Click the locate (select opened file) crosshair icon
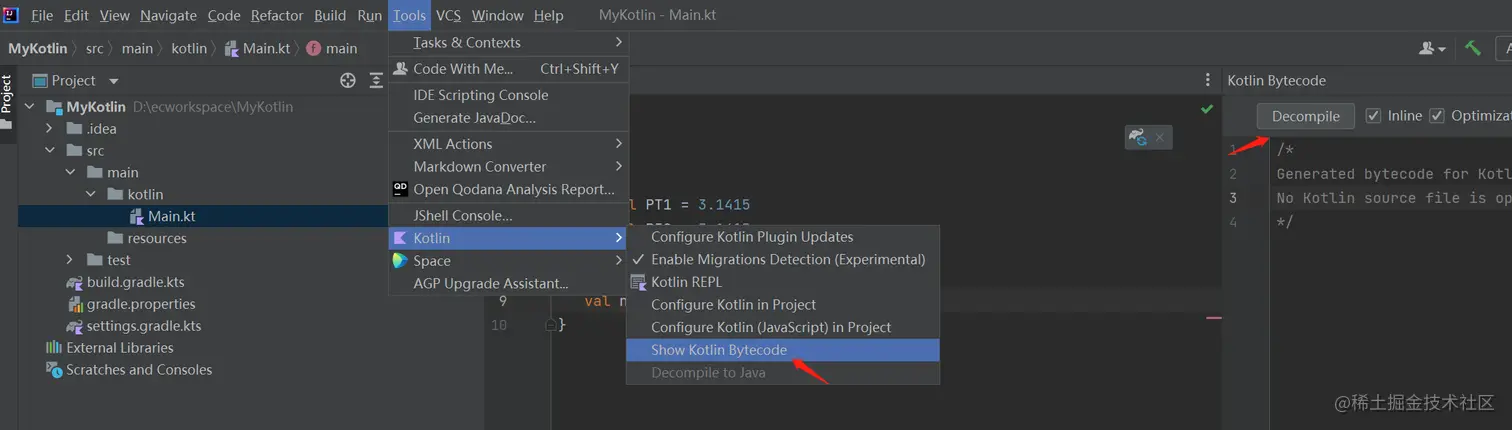1512x430 pixels. pos(348,81)
